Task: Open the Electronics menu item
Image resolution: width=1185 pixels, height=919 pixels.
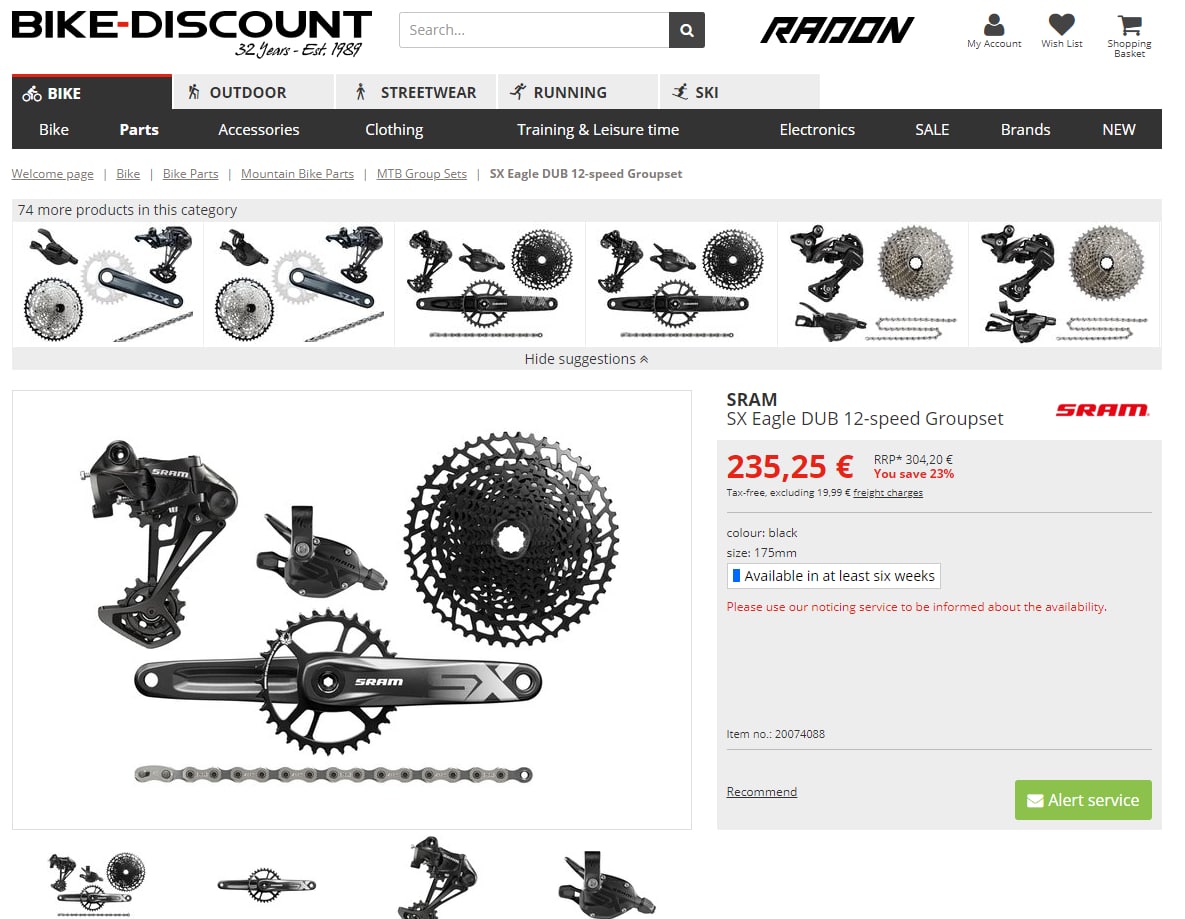Action: [817, 129]
